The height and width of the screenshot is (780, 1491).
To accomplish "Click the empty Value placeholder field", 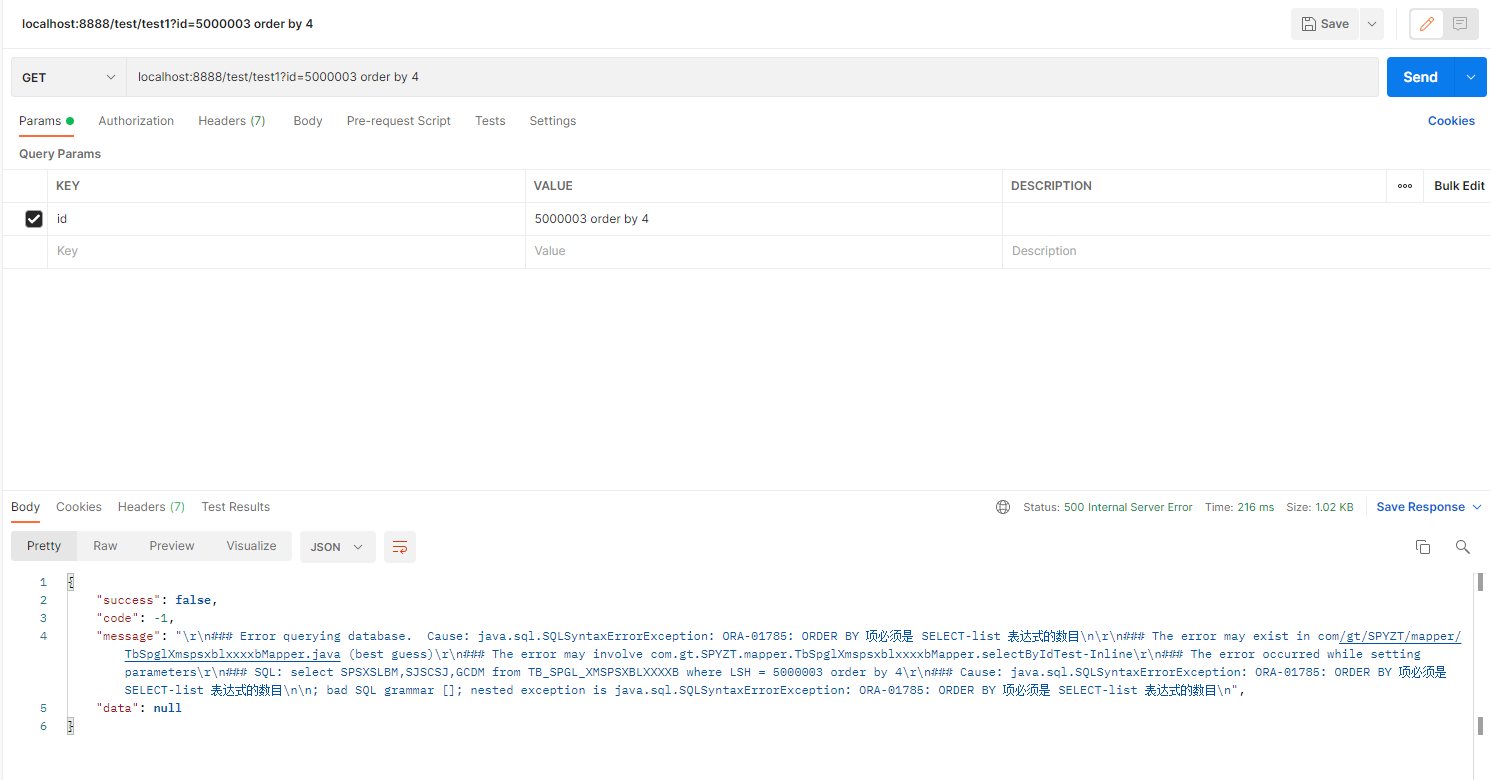I will (764, 251).
